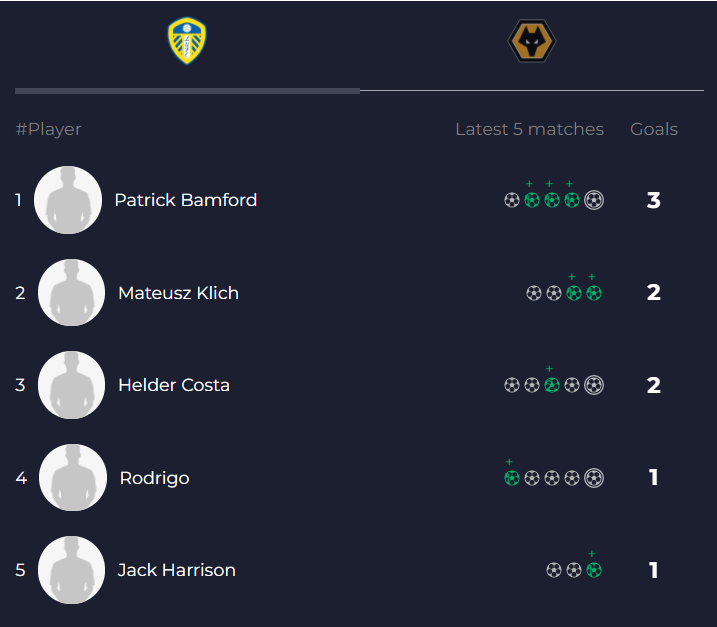The image size is (717, 627).
Task: Click Helder Costa's green goal ball icon
Action: click(552, 385)
